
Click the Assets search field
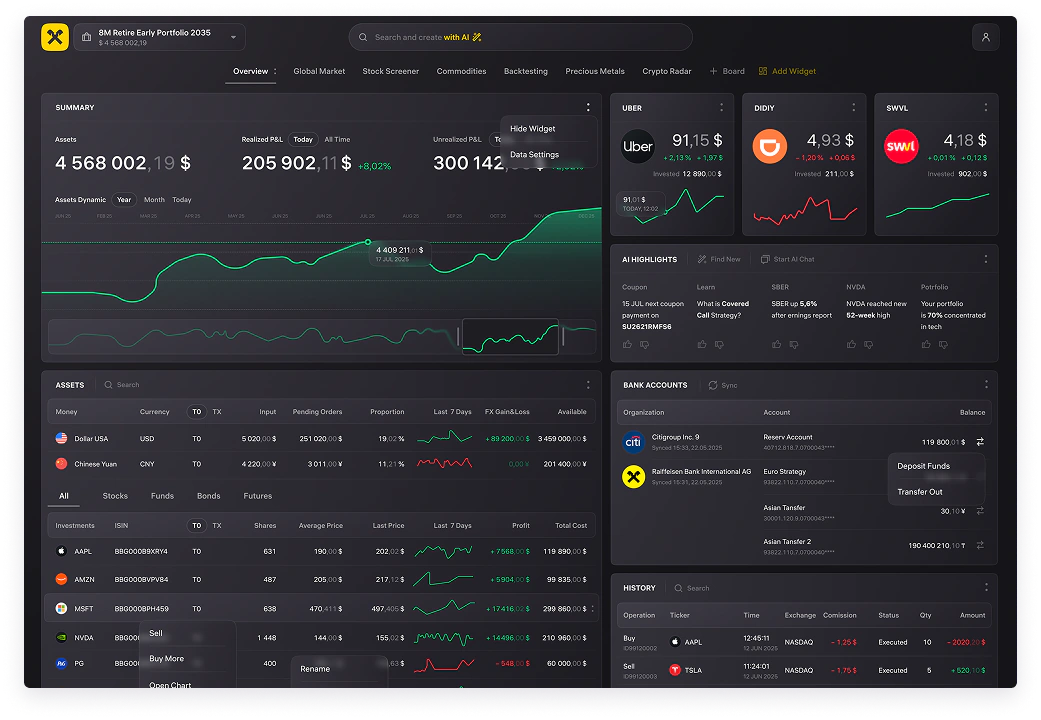[x=122, y=385]
